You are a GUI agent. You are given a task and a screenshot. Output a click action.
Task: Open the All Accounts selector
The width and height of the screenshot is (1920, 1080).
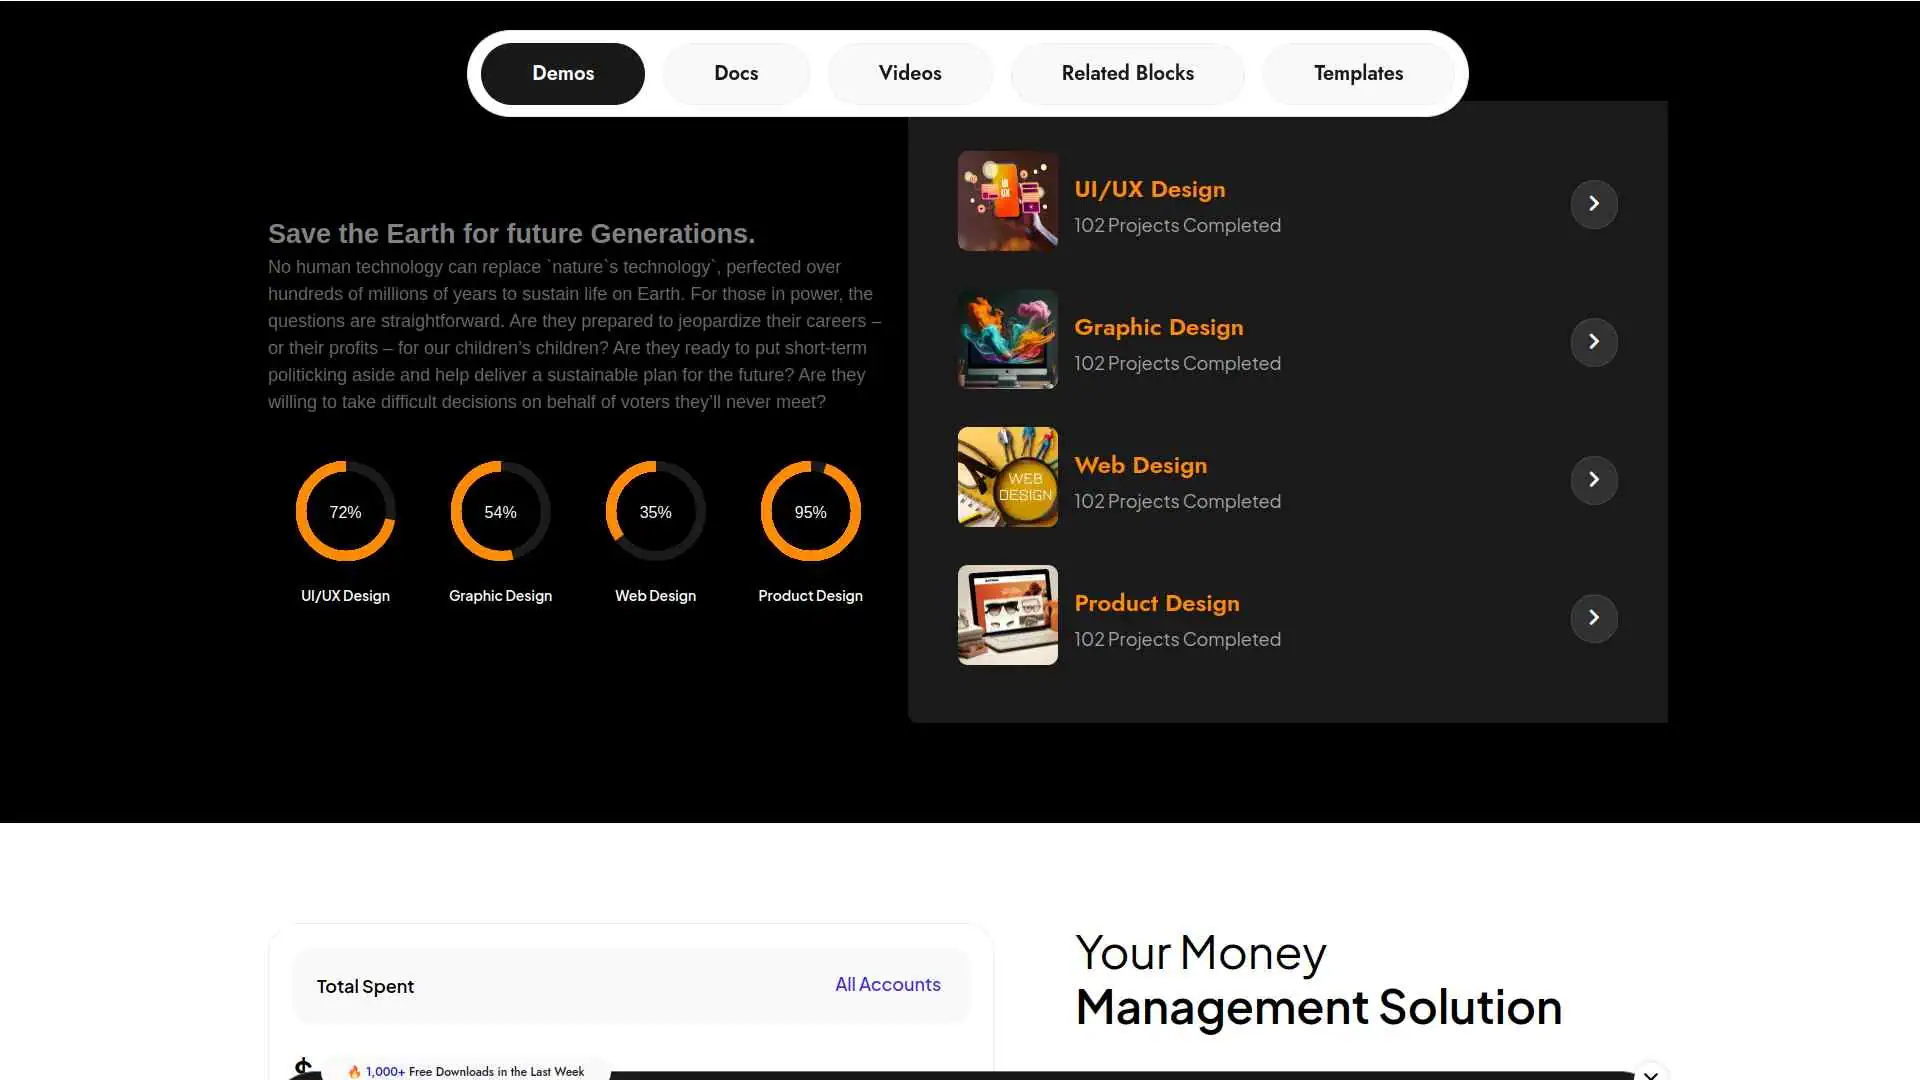click(x=887, y=984)
